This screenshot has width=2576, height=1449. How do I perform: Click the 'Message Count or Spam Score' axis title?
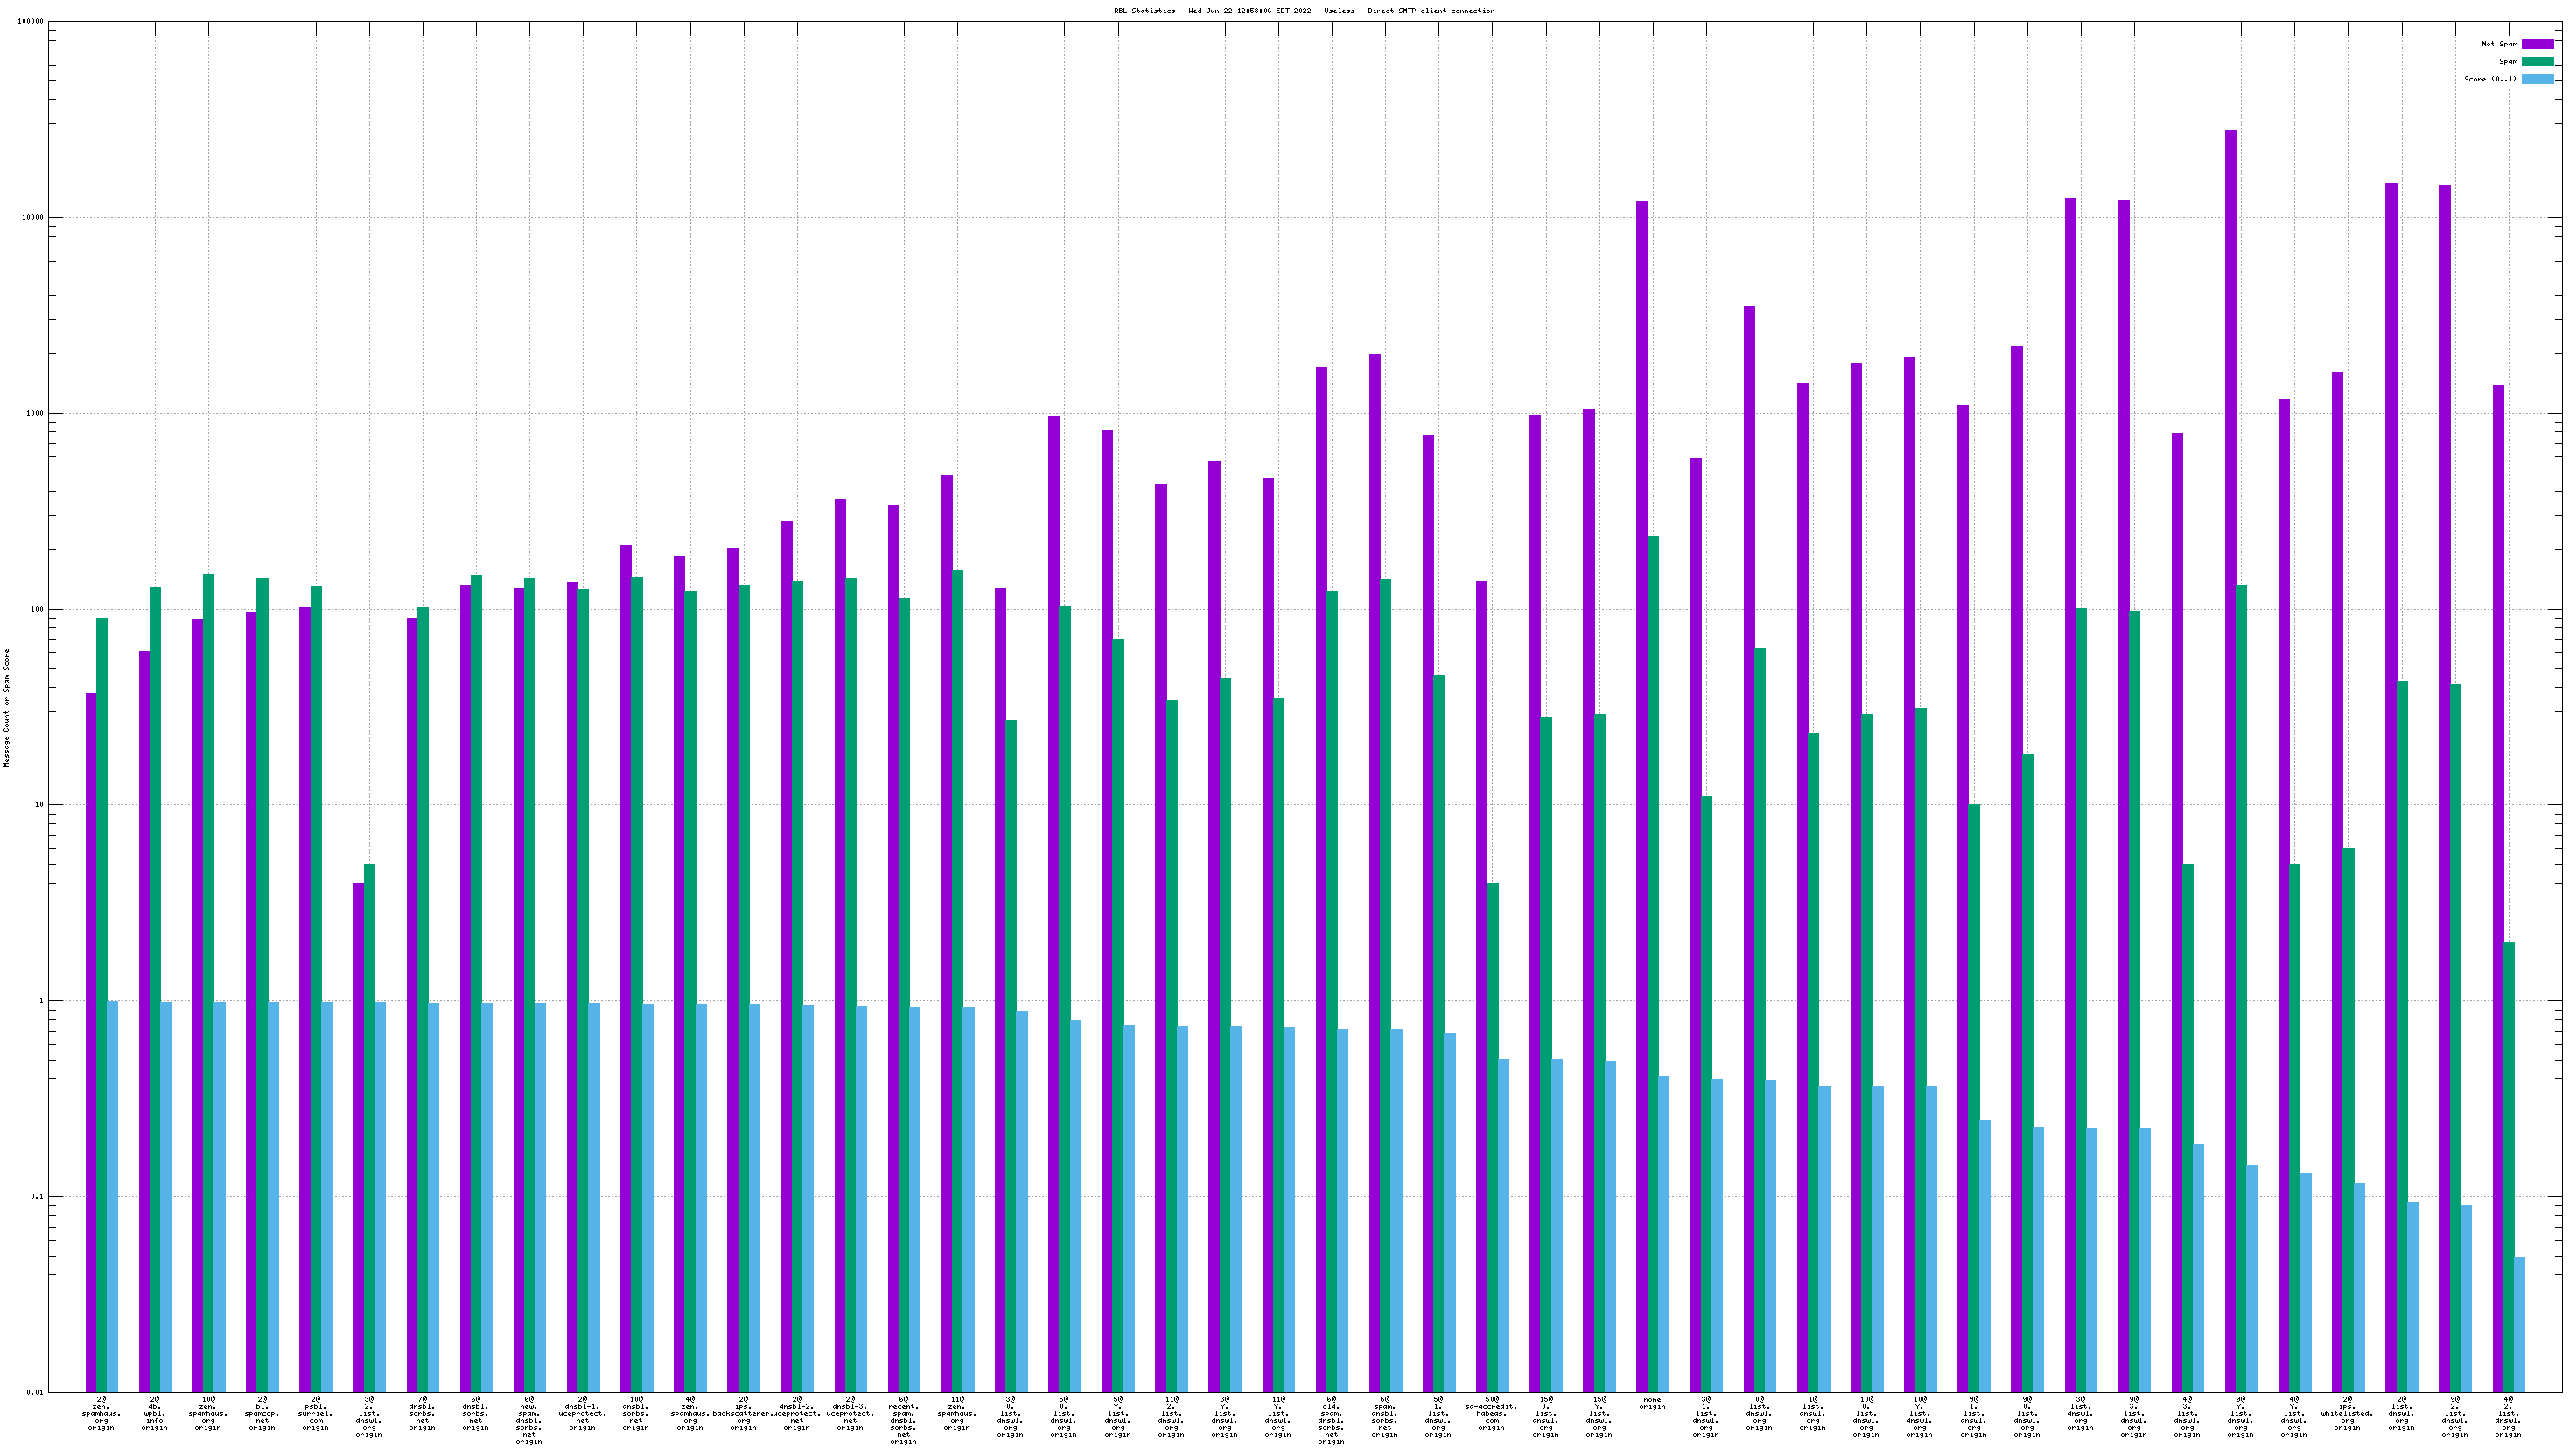point(7,707)
